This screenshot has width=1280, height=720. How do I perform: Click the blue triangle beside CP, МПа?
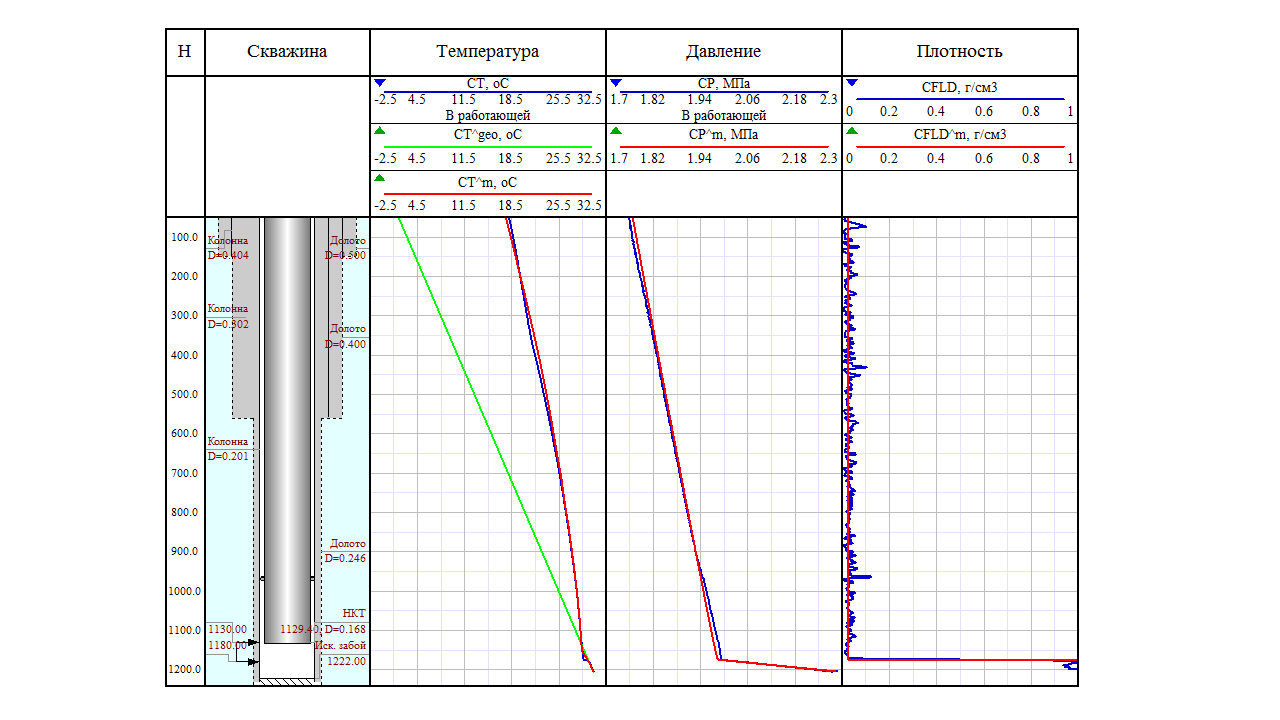[x=616, y=83]
